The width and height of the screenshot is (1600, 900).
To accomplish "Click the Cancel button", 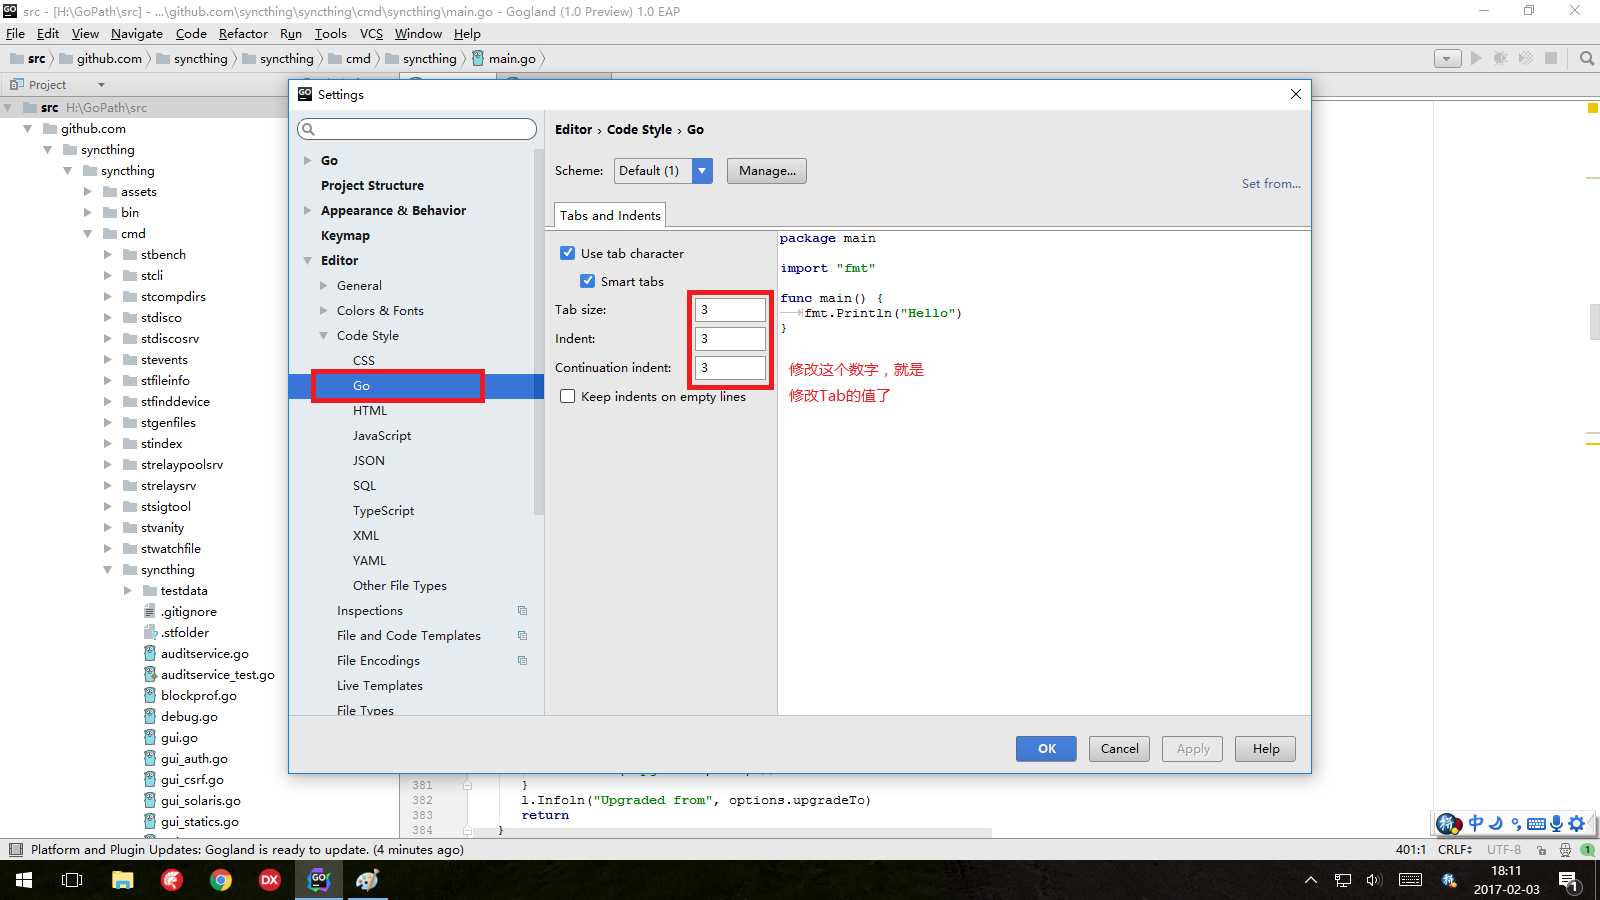I will (1120, 749).
